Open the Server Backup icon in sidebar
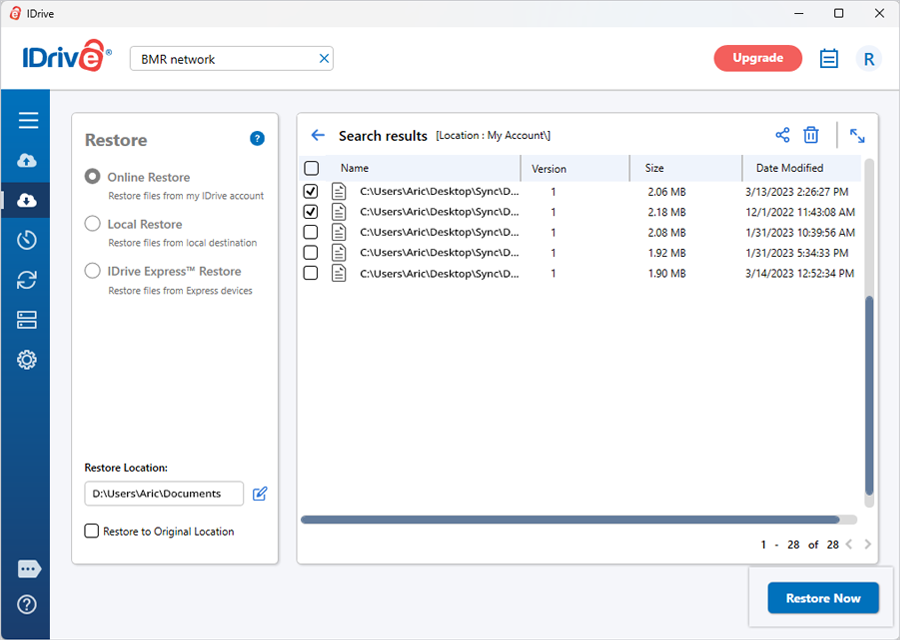This screenshot has height=640, width=900. coord(28,320)
